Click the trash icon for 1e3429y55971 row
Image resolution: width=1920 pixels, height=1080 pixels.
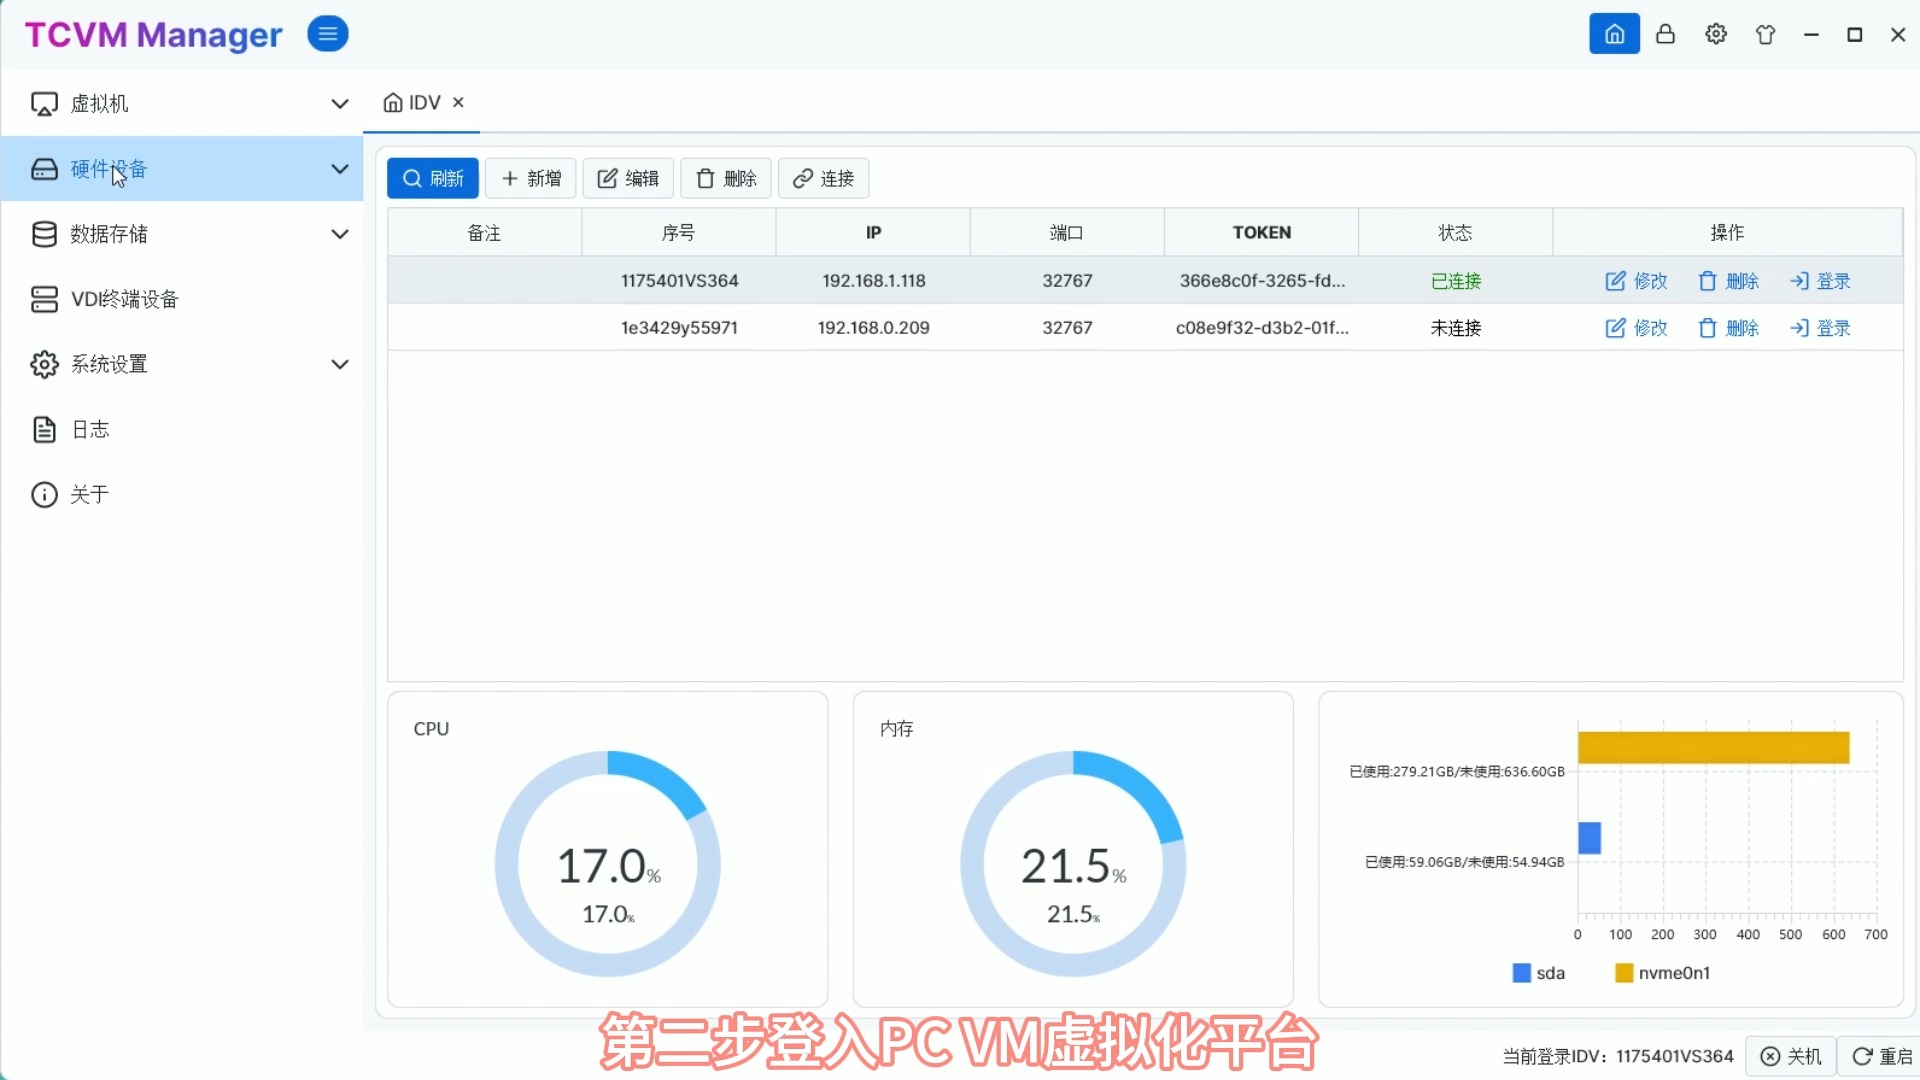1708,328
